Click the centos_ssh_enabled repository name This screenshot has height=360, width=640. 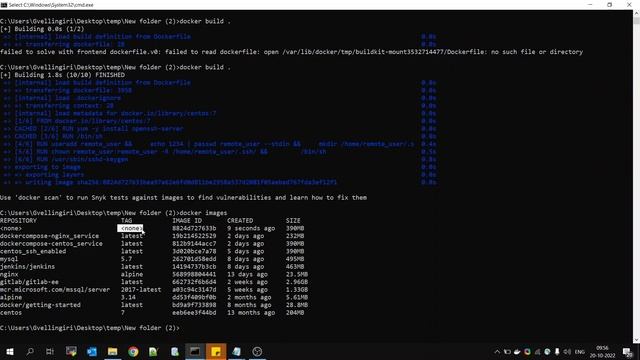coord(33,251)
